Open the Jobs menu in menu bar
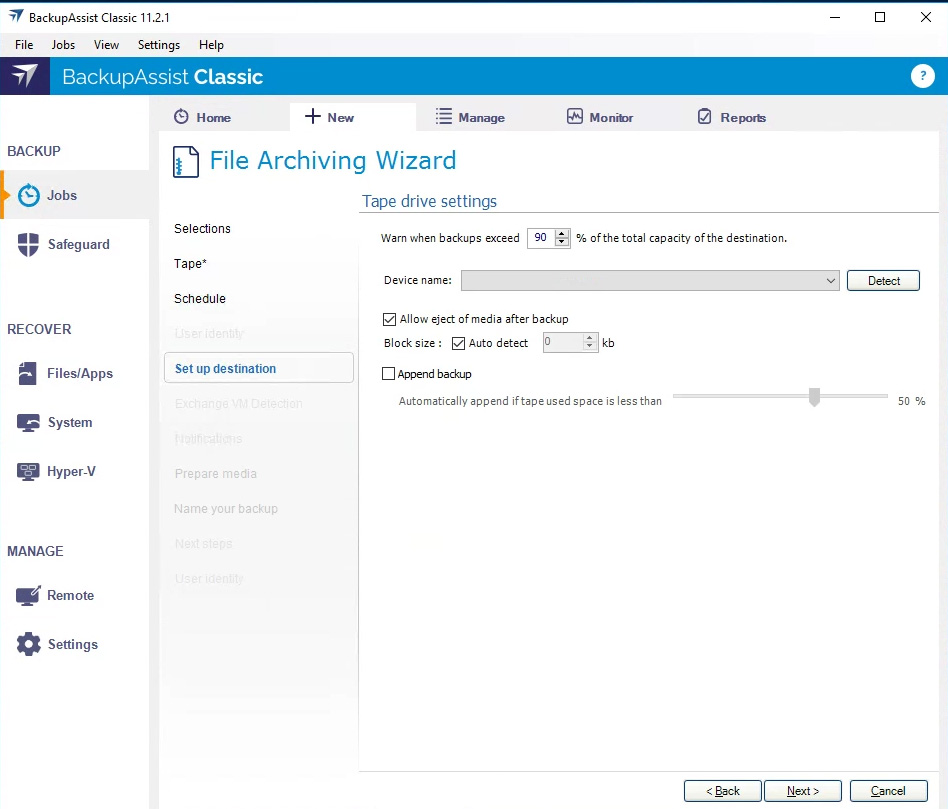Screen dimensions: 948x809 click(63, 45)
